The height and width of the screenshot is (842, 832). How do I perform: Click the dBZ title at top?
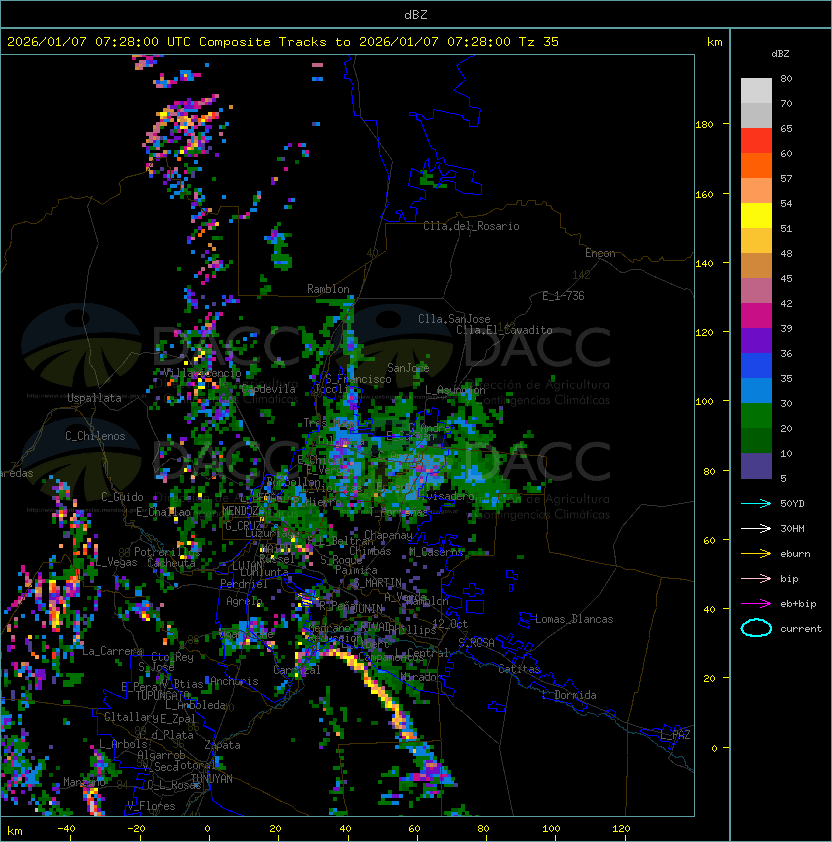[416, 15]
